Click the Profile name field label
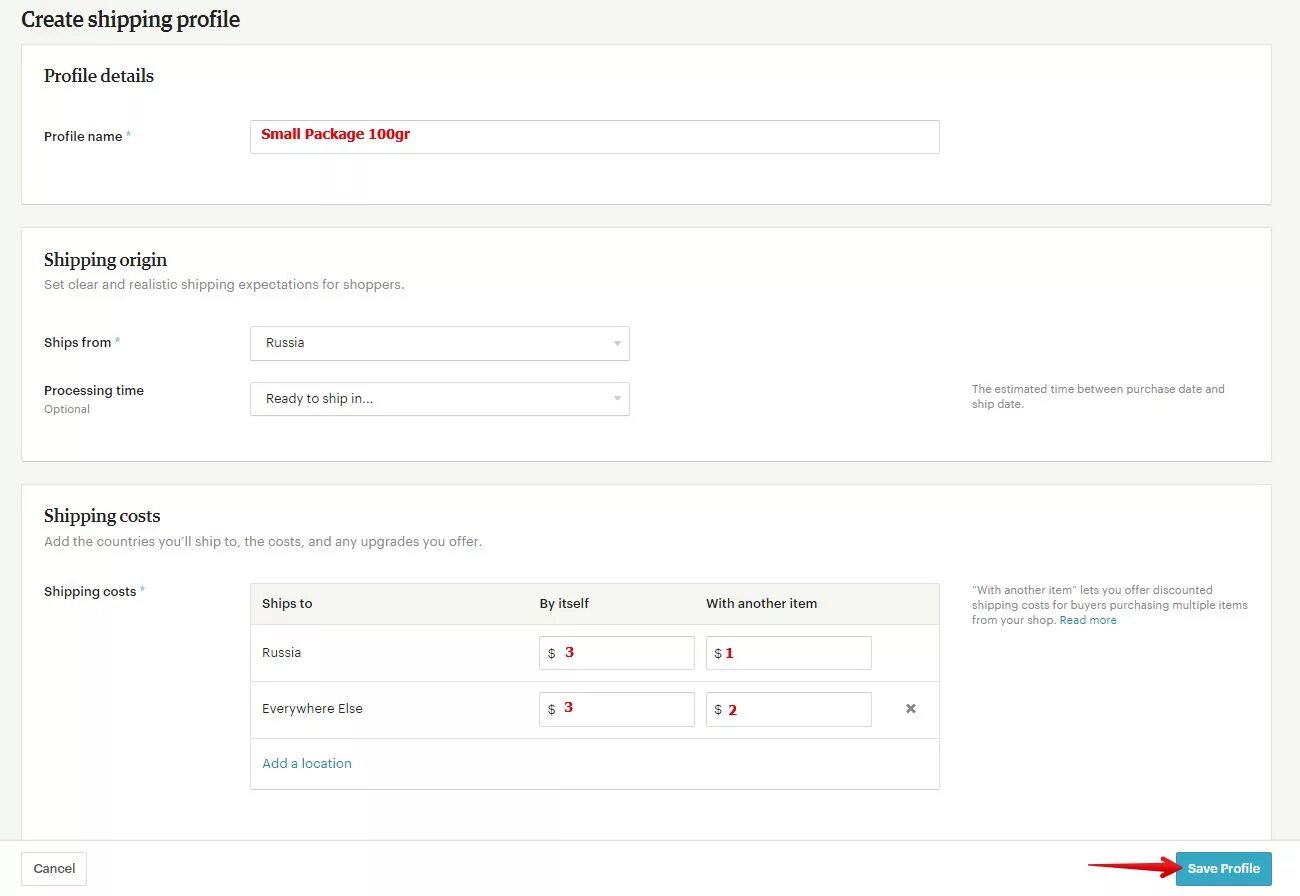The image size is (1300, 896). click(x=83, y=137)
